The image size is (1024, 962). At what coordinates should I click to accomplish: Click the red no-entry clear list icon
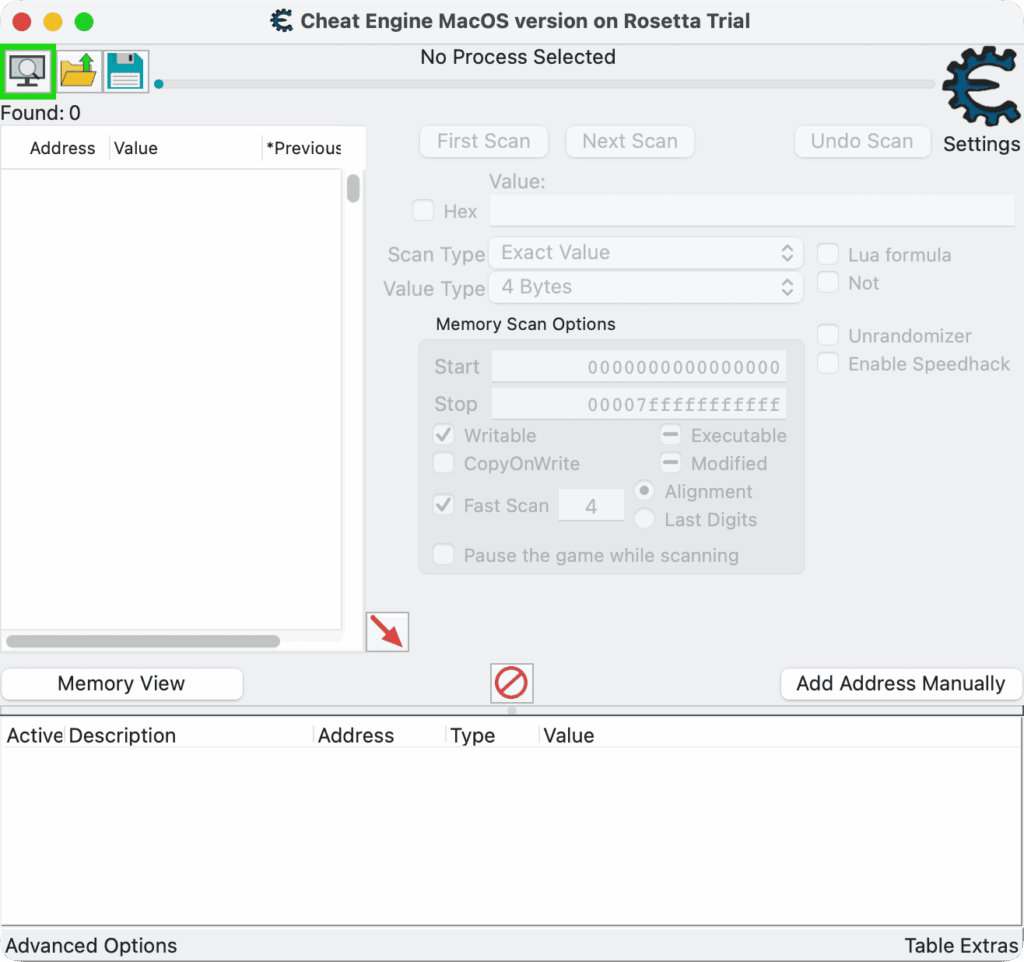(x=512, y=683)
